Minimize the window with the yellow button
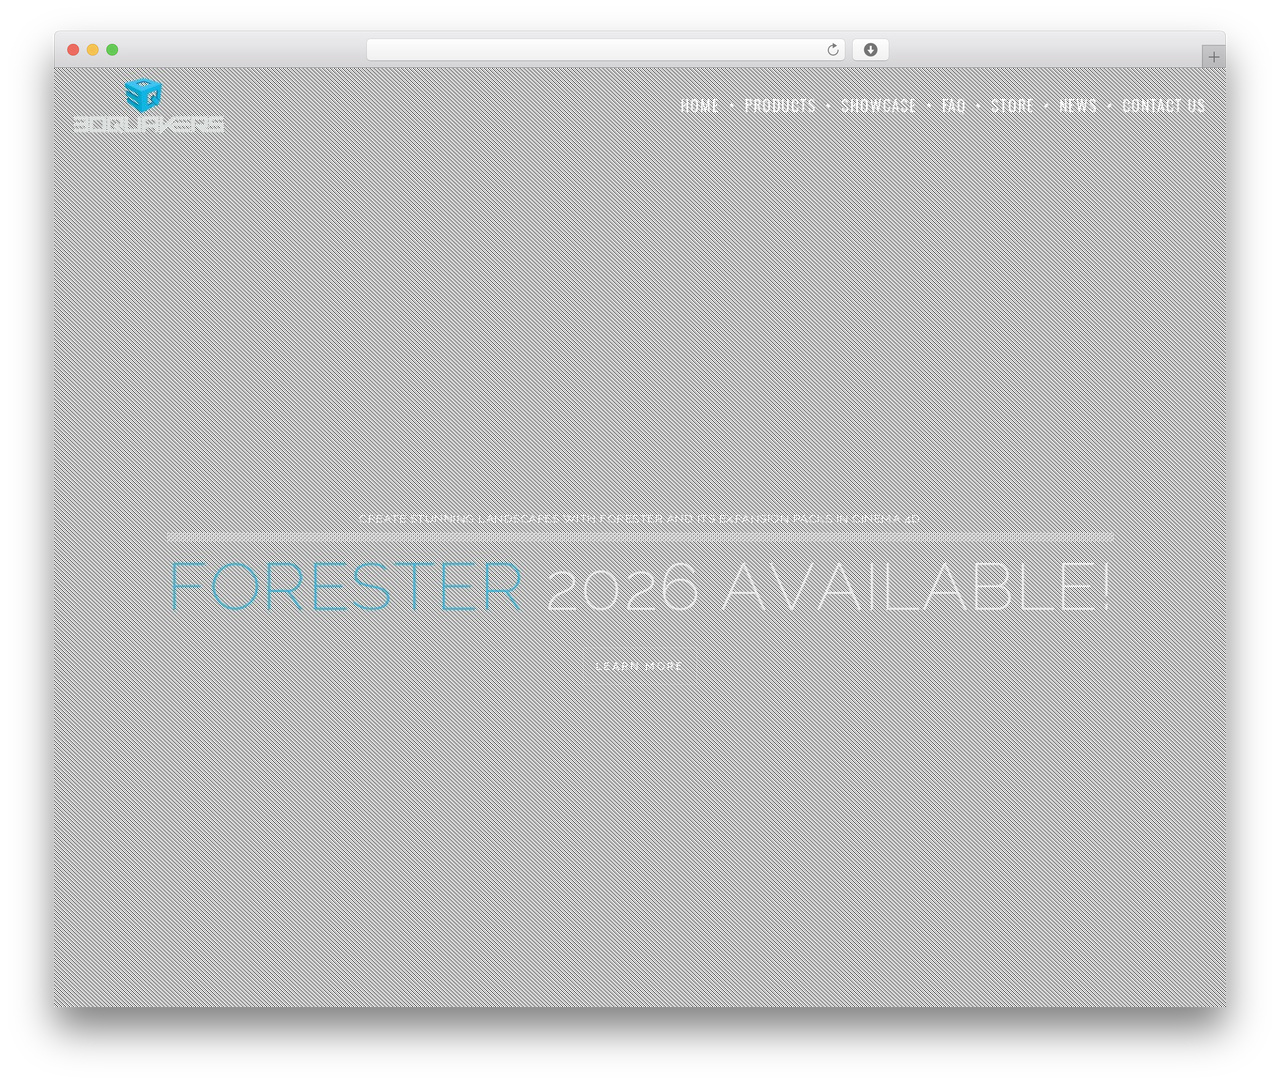 click(x=92, y=50)
